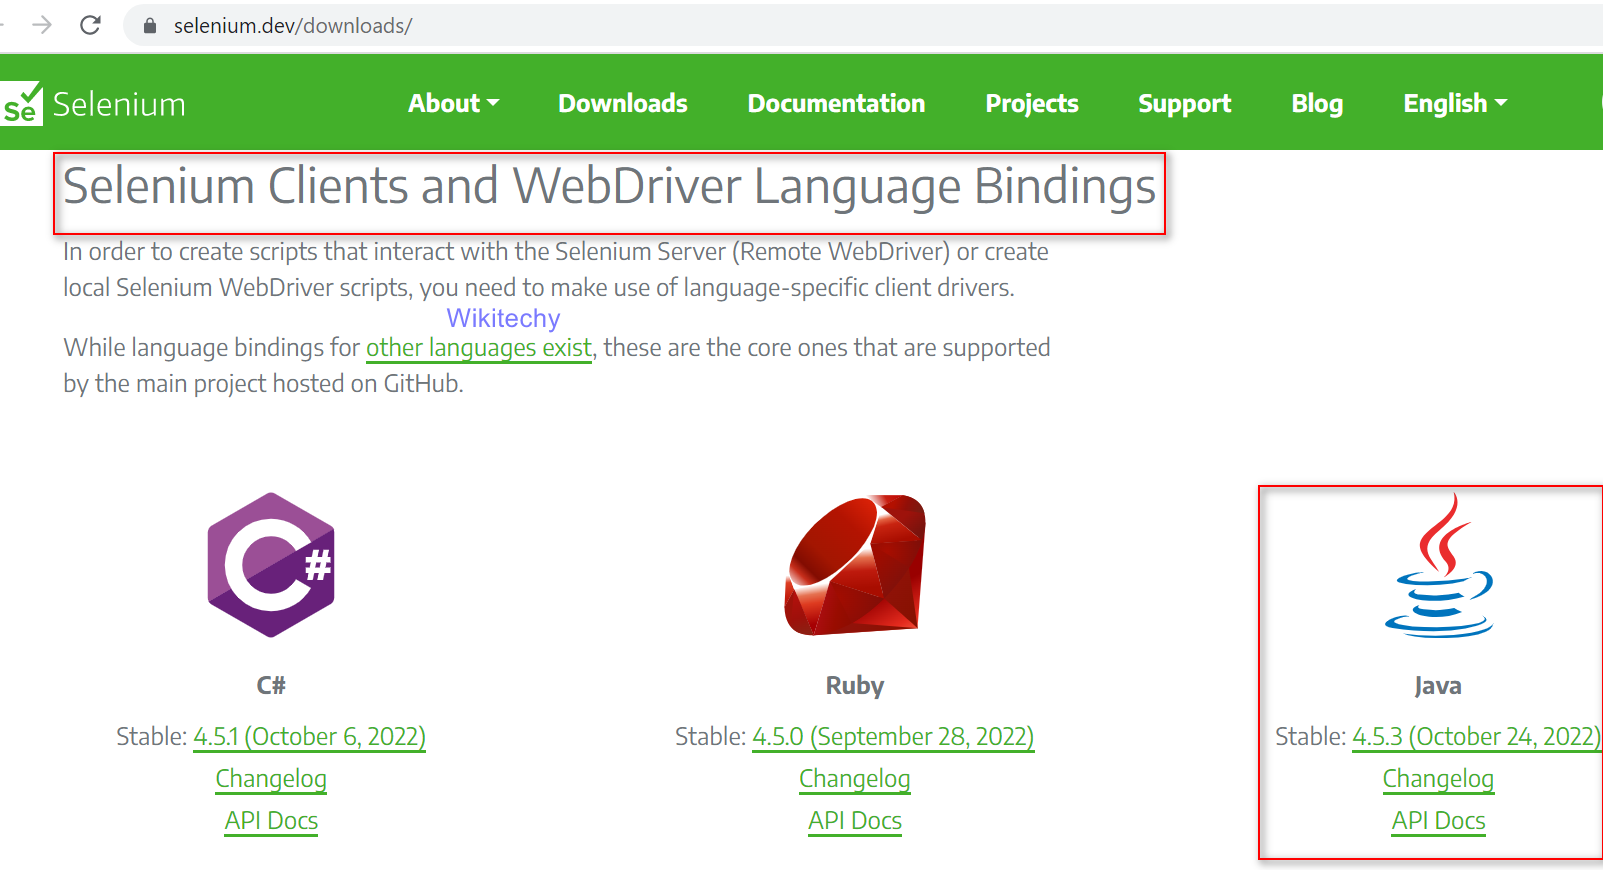This screenshot has height=870, width=1603.
Task: Download Java stable 4.5.3 release
Action: point(1475,737)
